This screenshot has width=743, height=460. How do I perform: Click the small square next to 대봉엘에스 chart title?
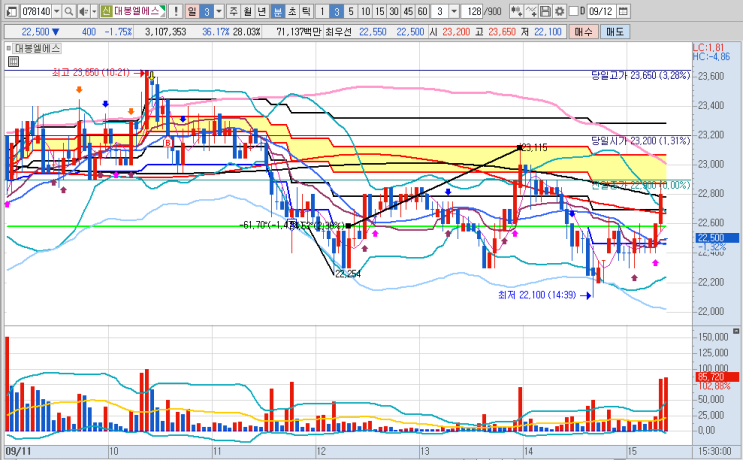pos(9,48)
